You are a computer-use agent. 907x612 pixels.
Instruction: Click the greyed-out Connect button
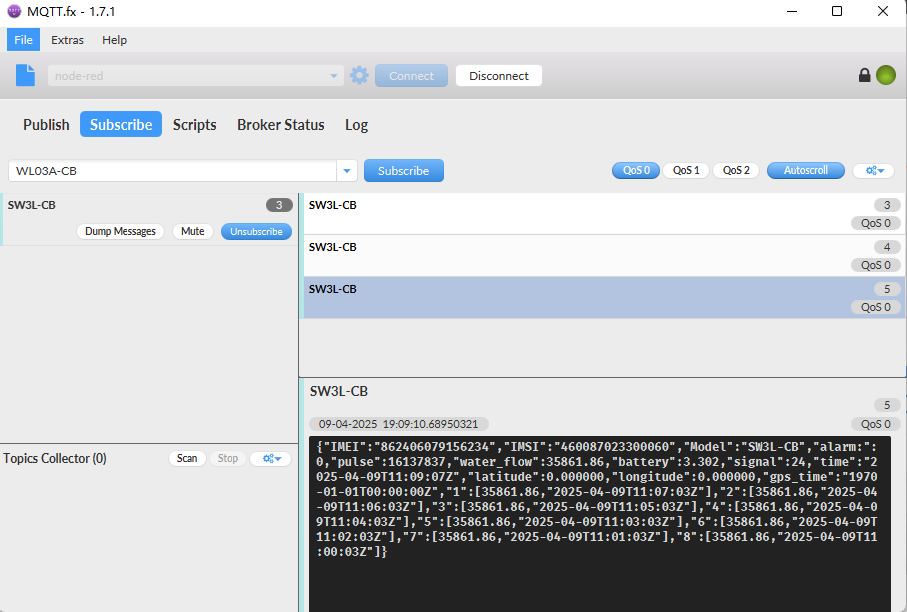click(411, 76)
